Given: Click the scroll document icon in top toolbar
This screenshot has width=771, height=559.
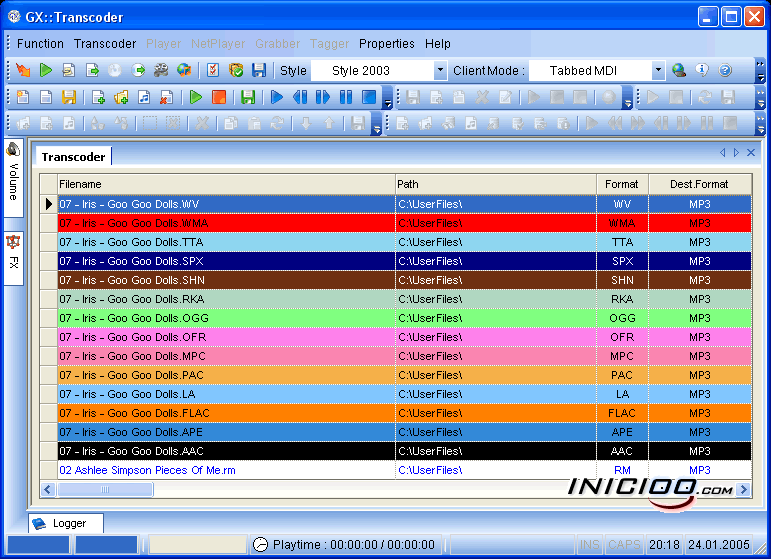Looking at the screenshot, I should click(x=69, y=70).
